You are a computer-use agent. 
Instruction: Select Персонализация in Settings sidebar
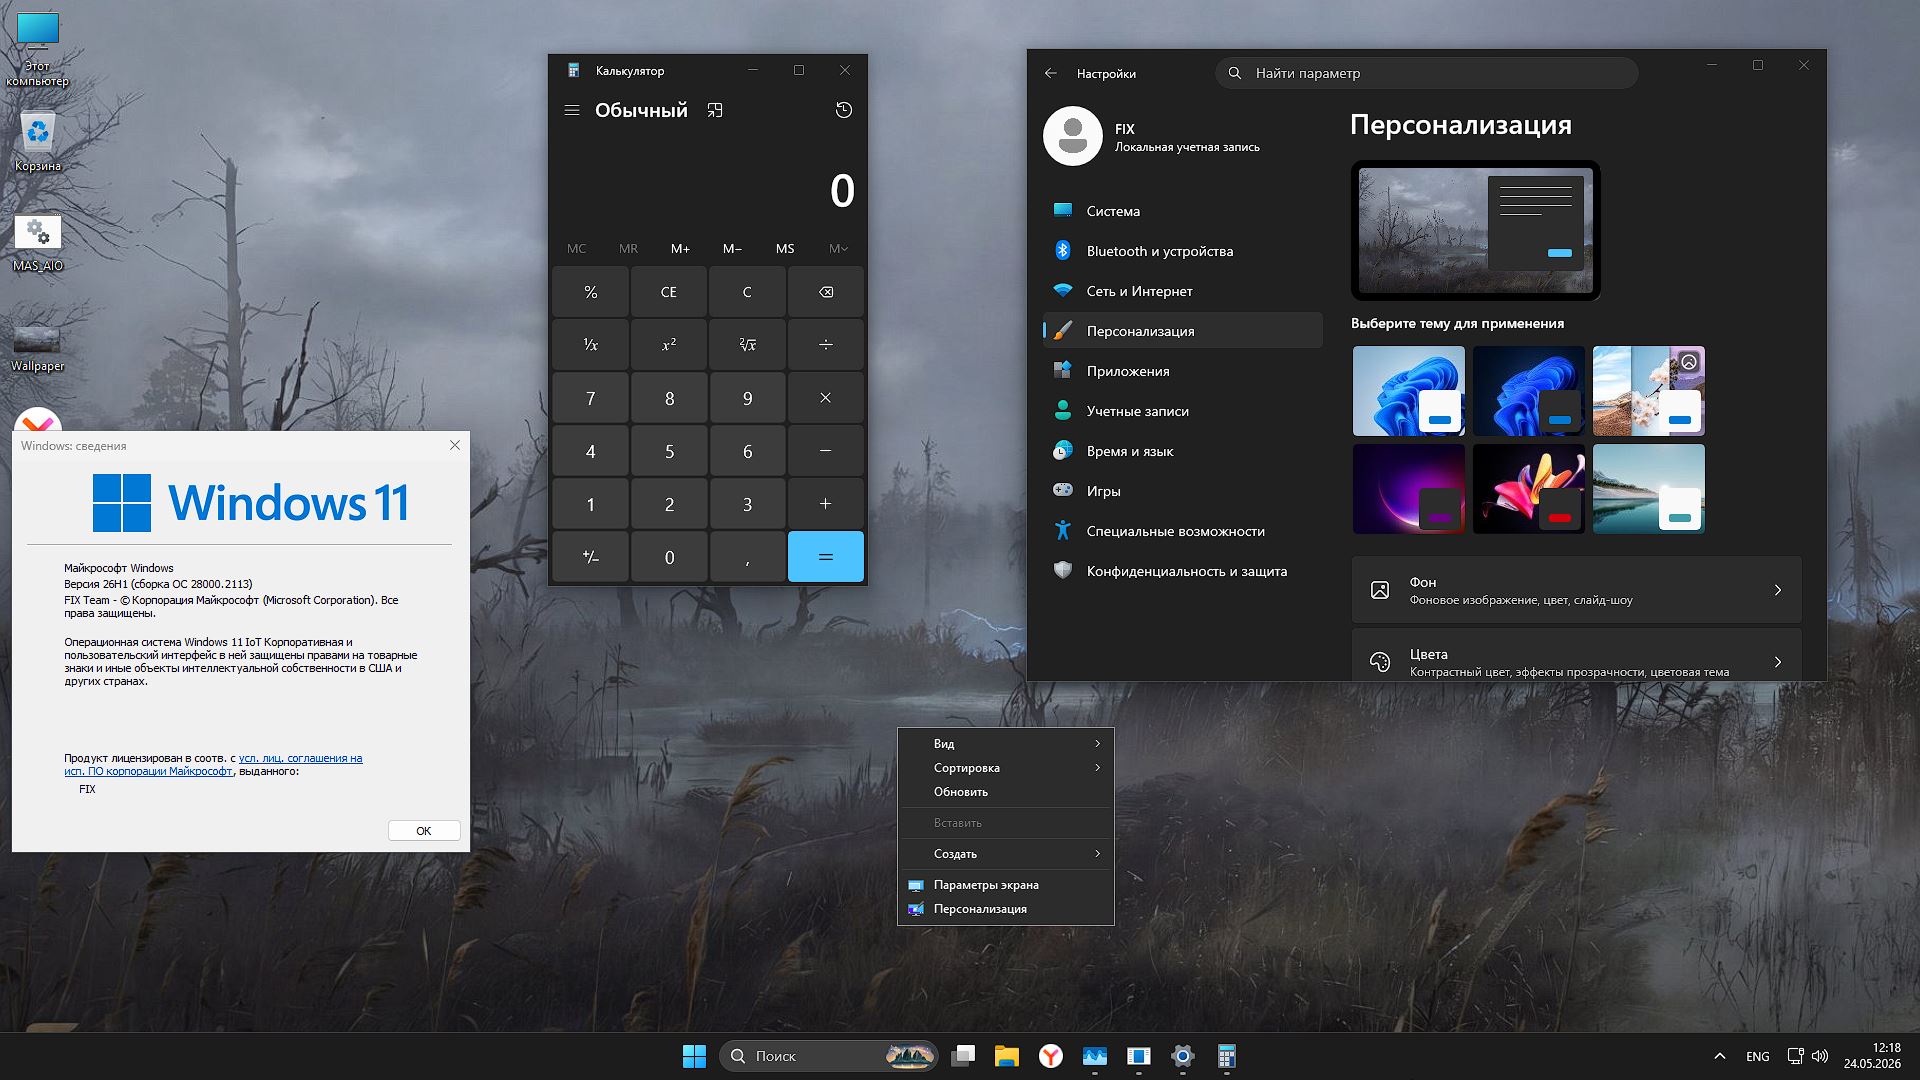[x=1182, y=331]
